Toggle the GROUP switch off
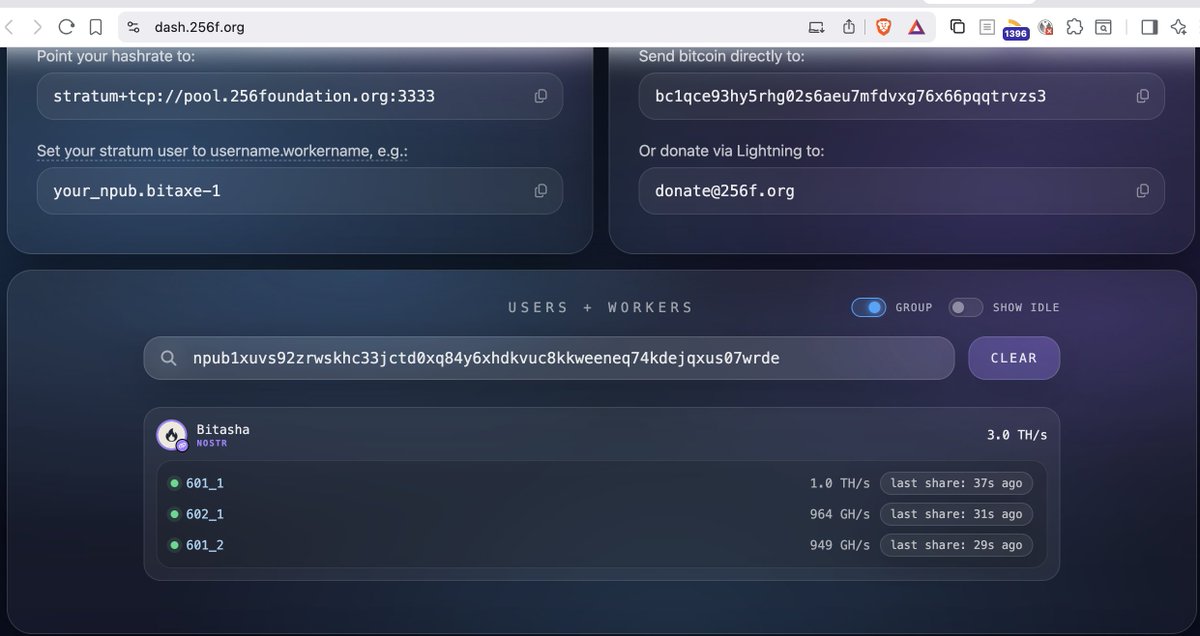Viewport: 1200px width, 636px height. click(869, 307)
